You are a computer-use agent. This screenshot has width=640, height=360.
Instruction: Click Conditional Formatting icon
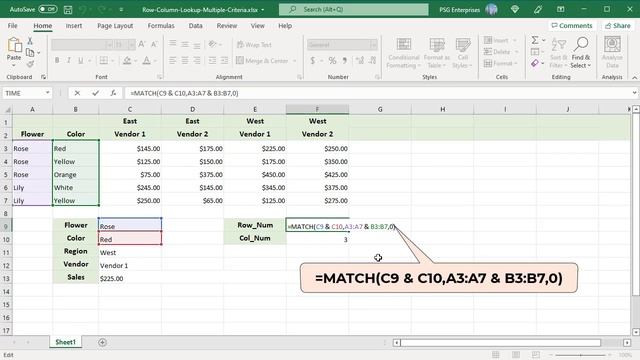[403, 44]
